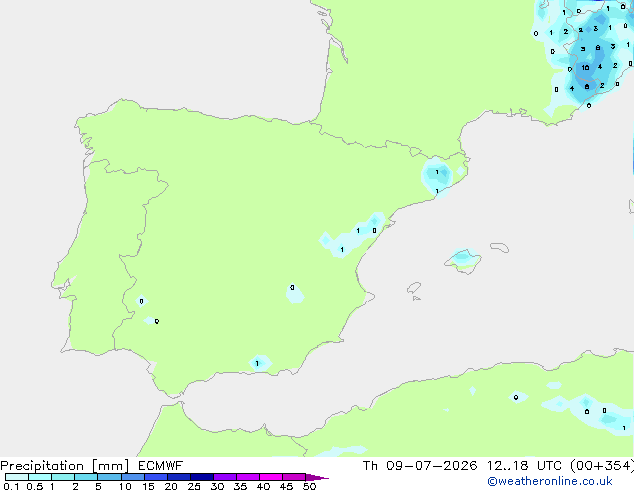The height and width of the screenshot is (490, 634).
Task: Click the legend tick label "10"
Action: point(125,486)
